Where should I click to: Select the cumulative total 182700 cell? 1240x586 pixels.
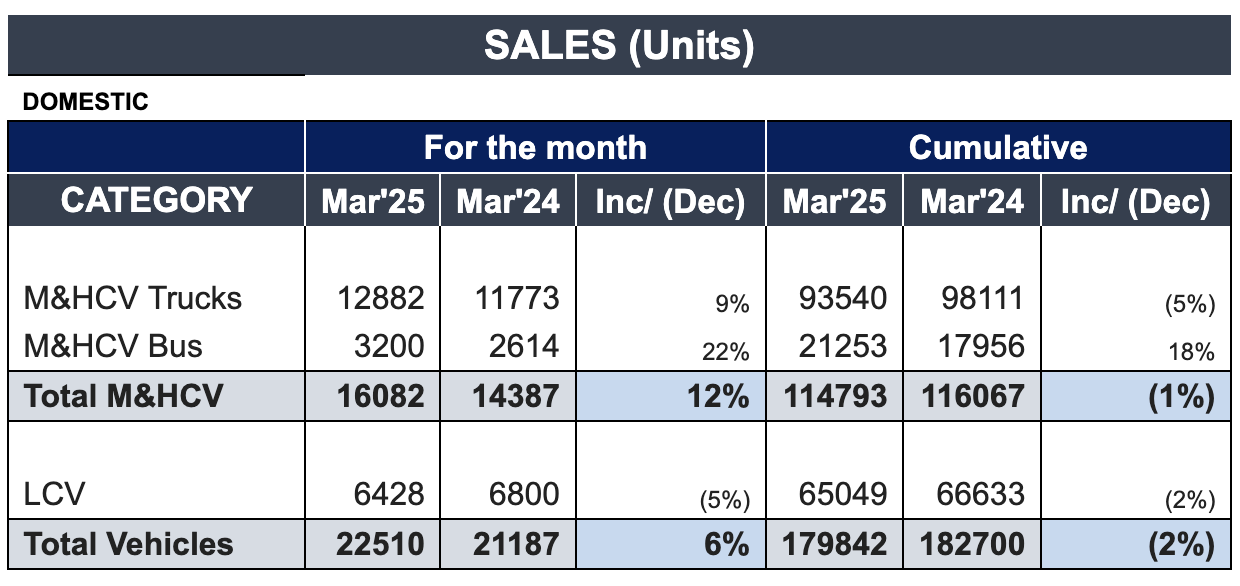[973, 544]
